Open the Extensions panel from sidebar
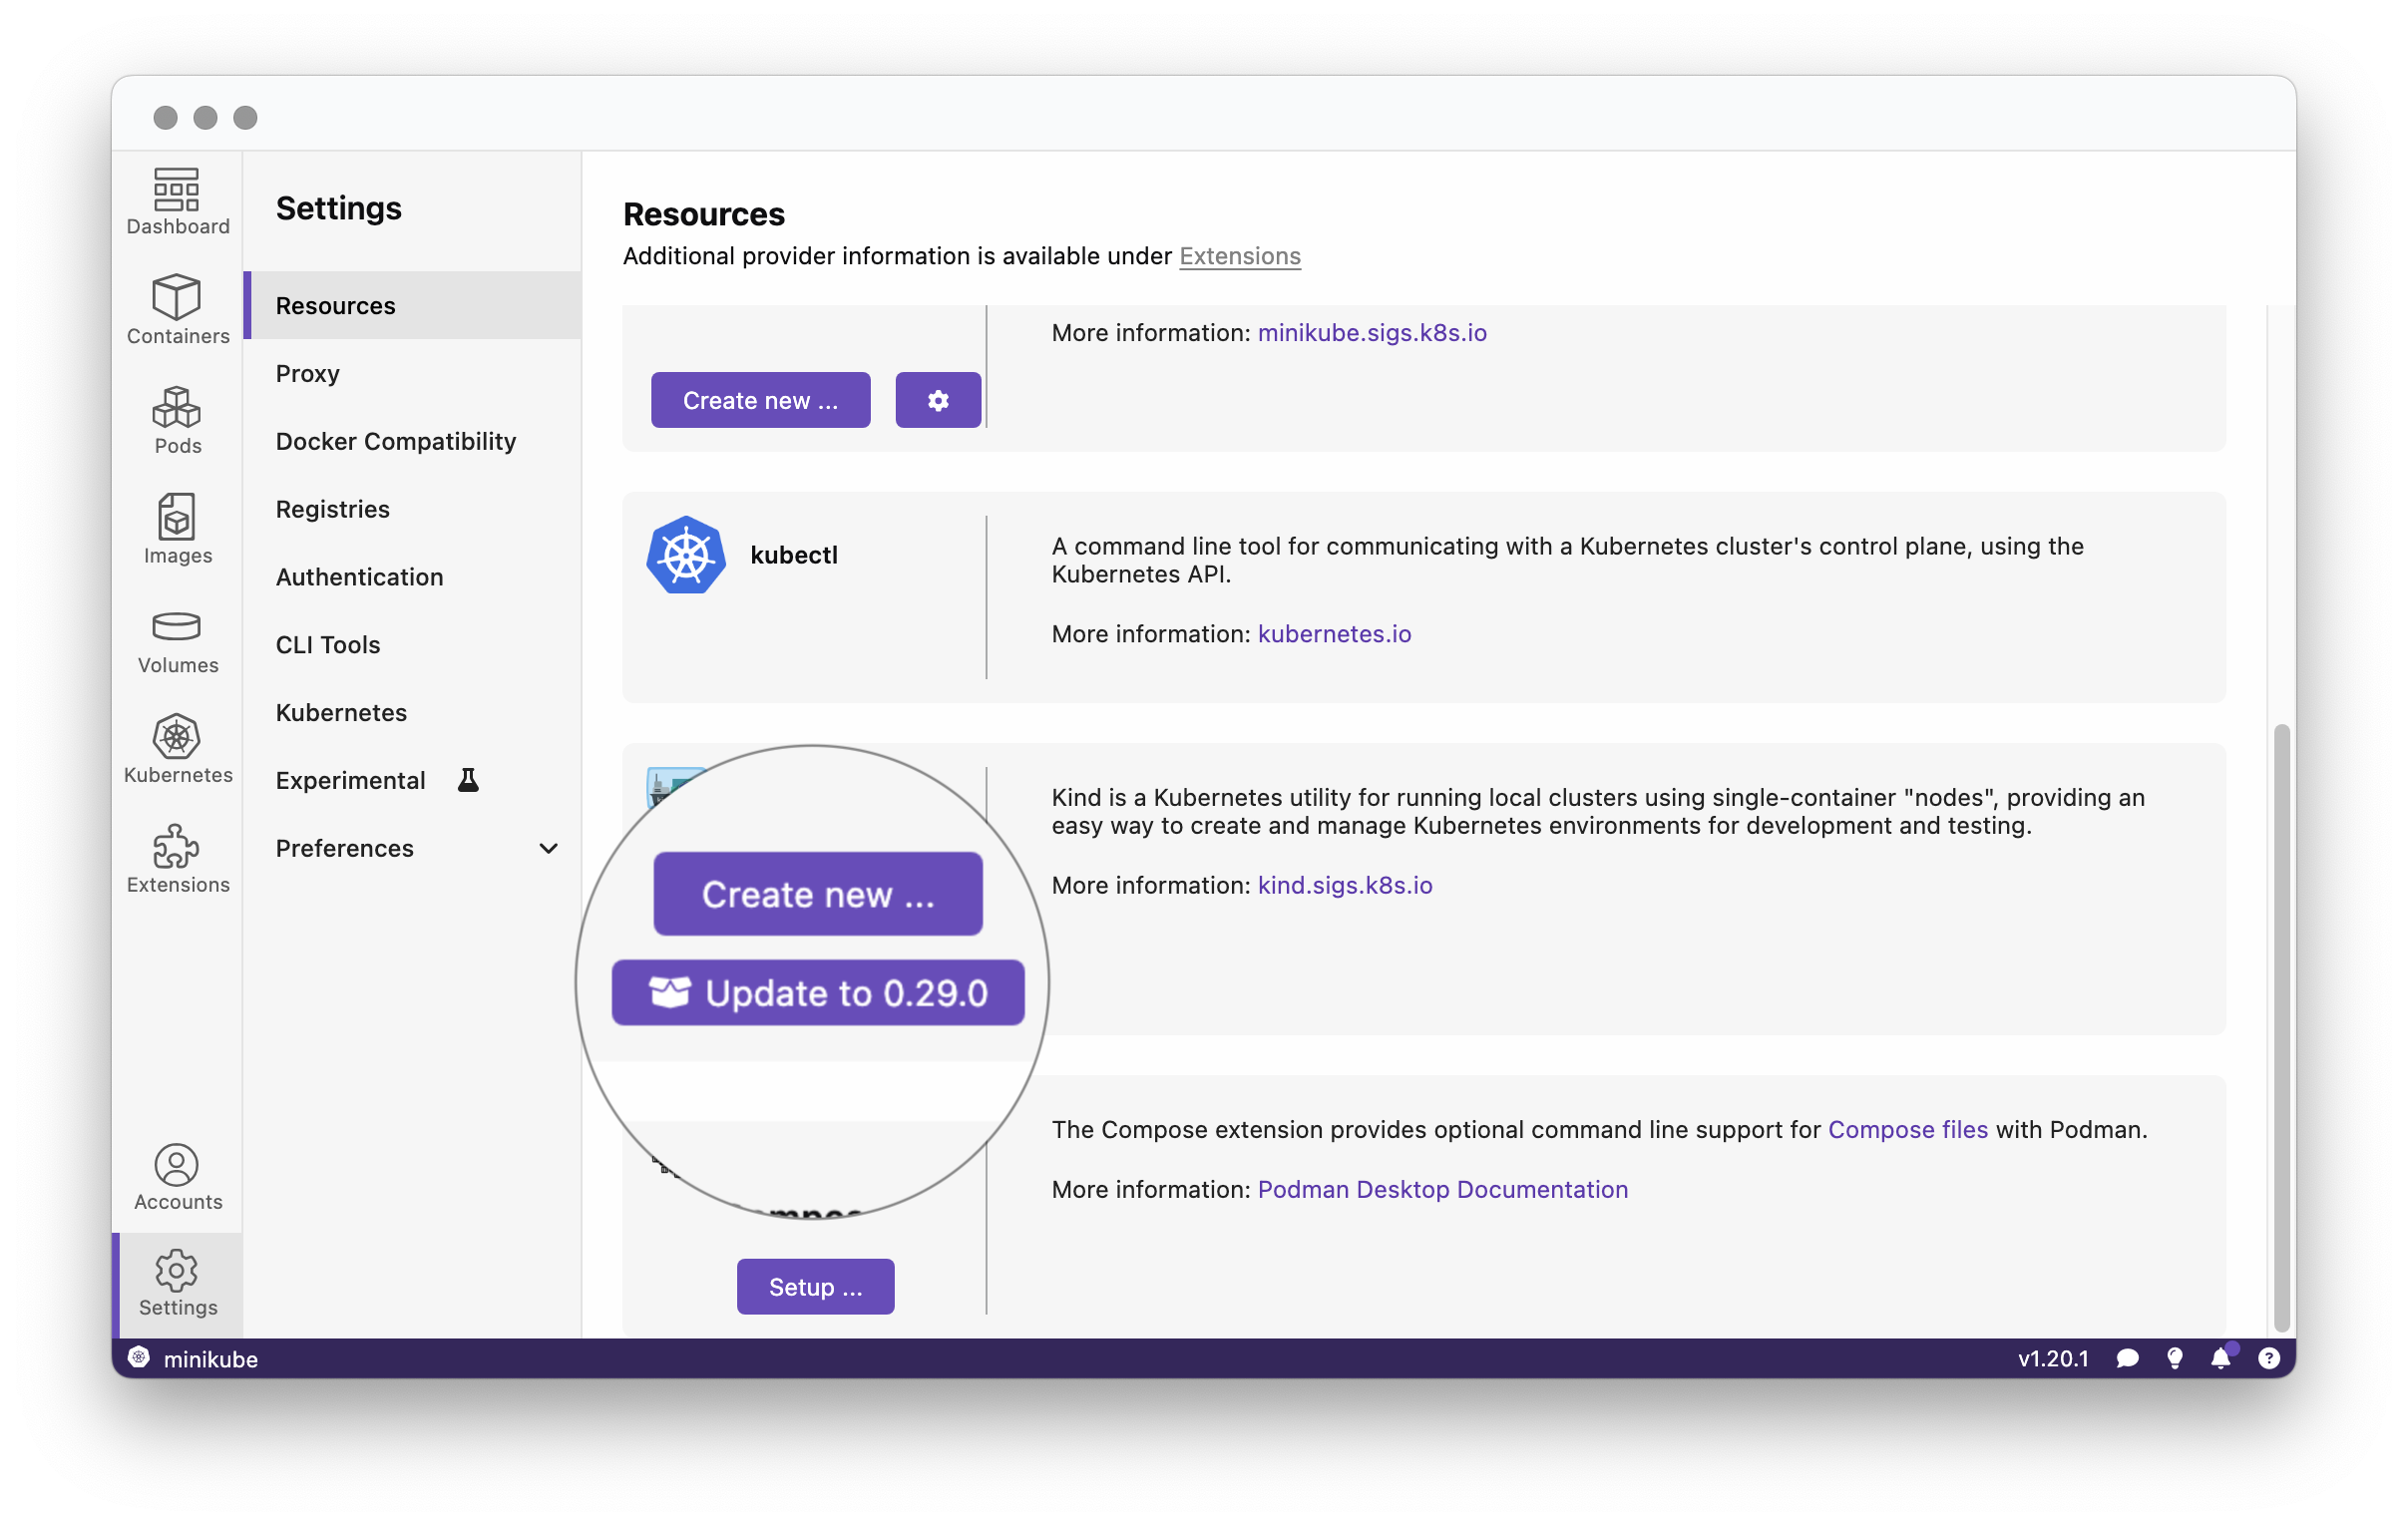This screenshot has height=1526, width=2408. click(176, 858)
